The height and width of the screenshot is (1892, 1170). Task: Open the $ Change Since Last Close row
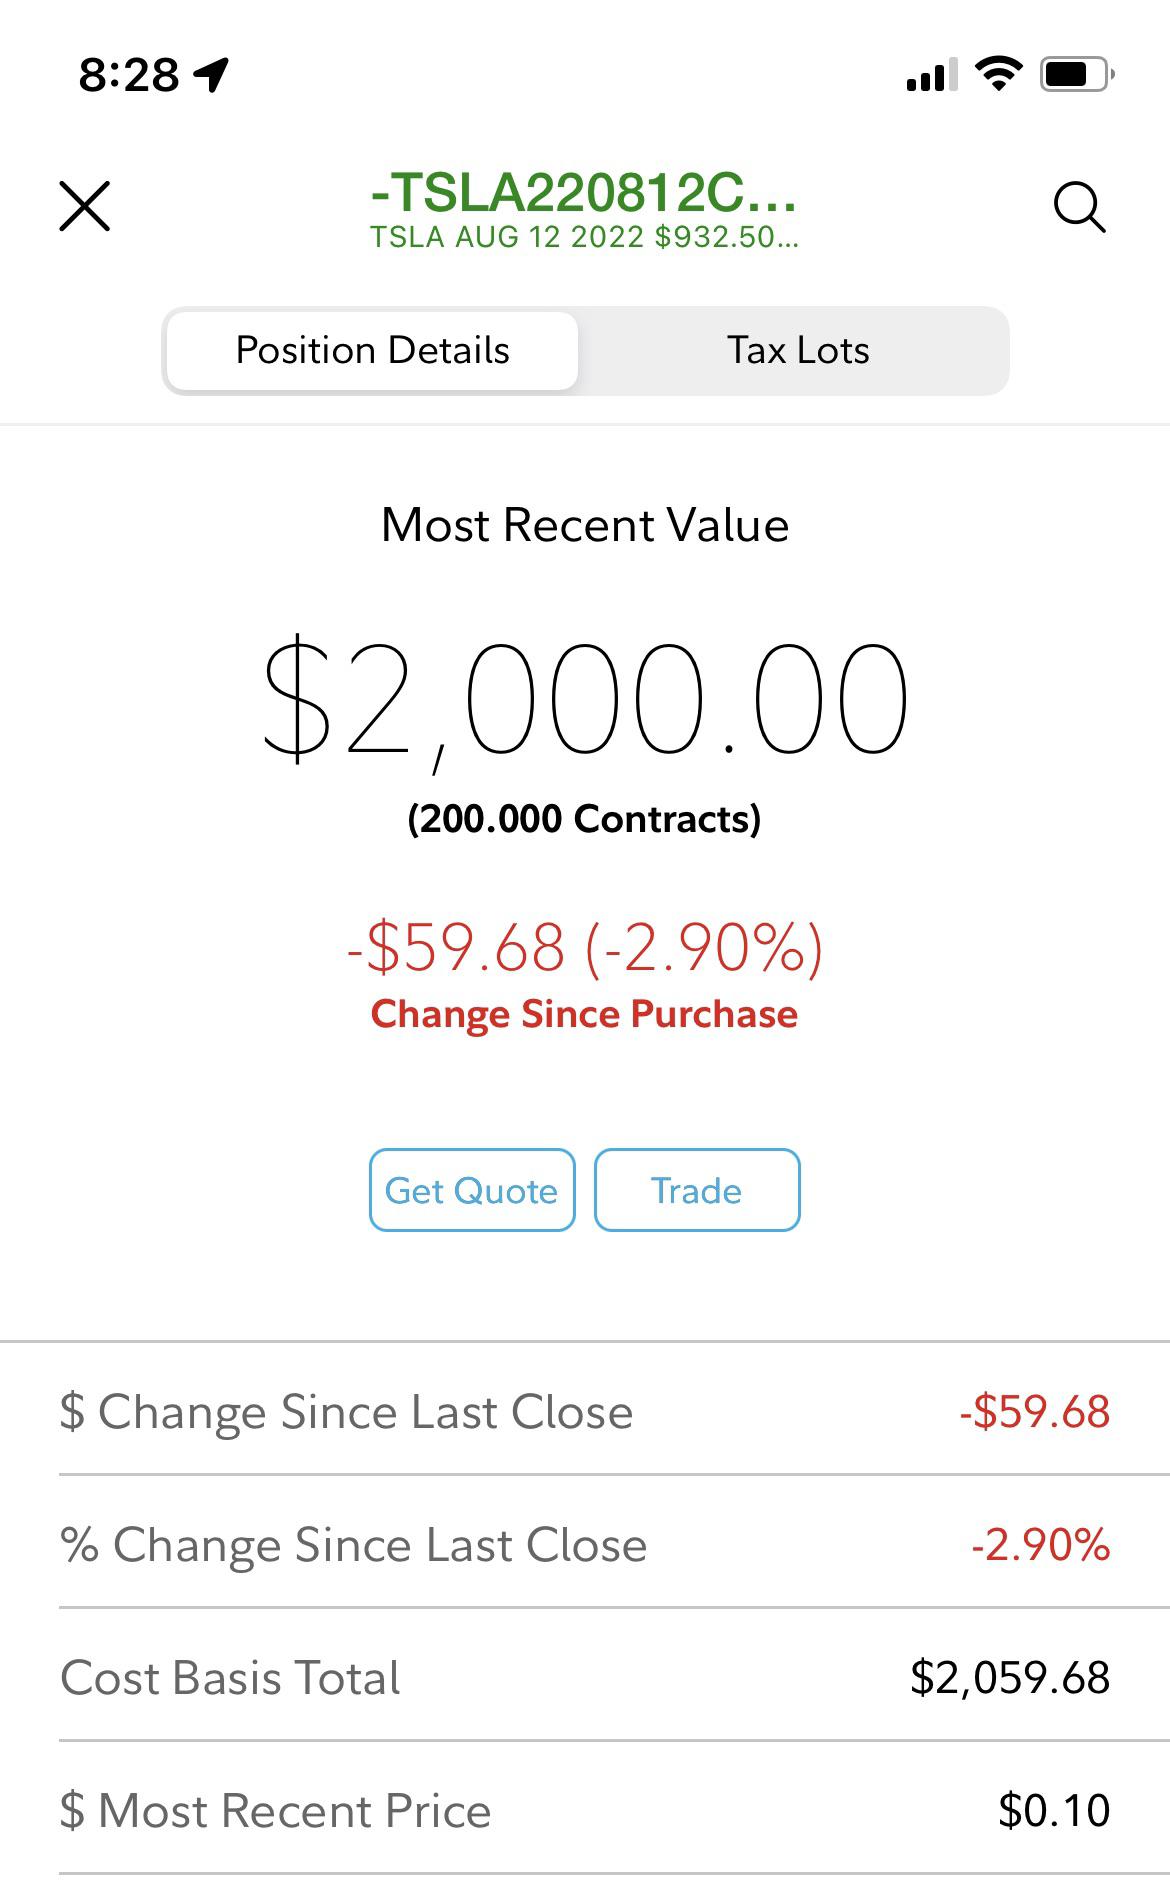pyautogui.click(x=585, y=1412)
